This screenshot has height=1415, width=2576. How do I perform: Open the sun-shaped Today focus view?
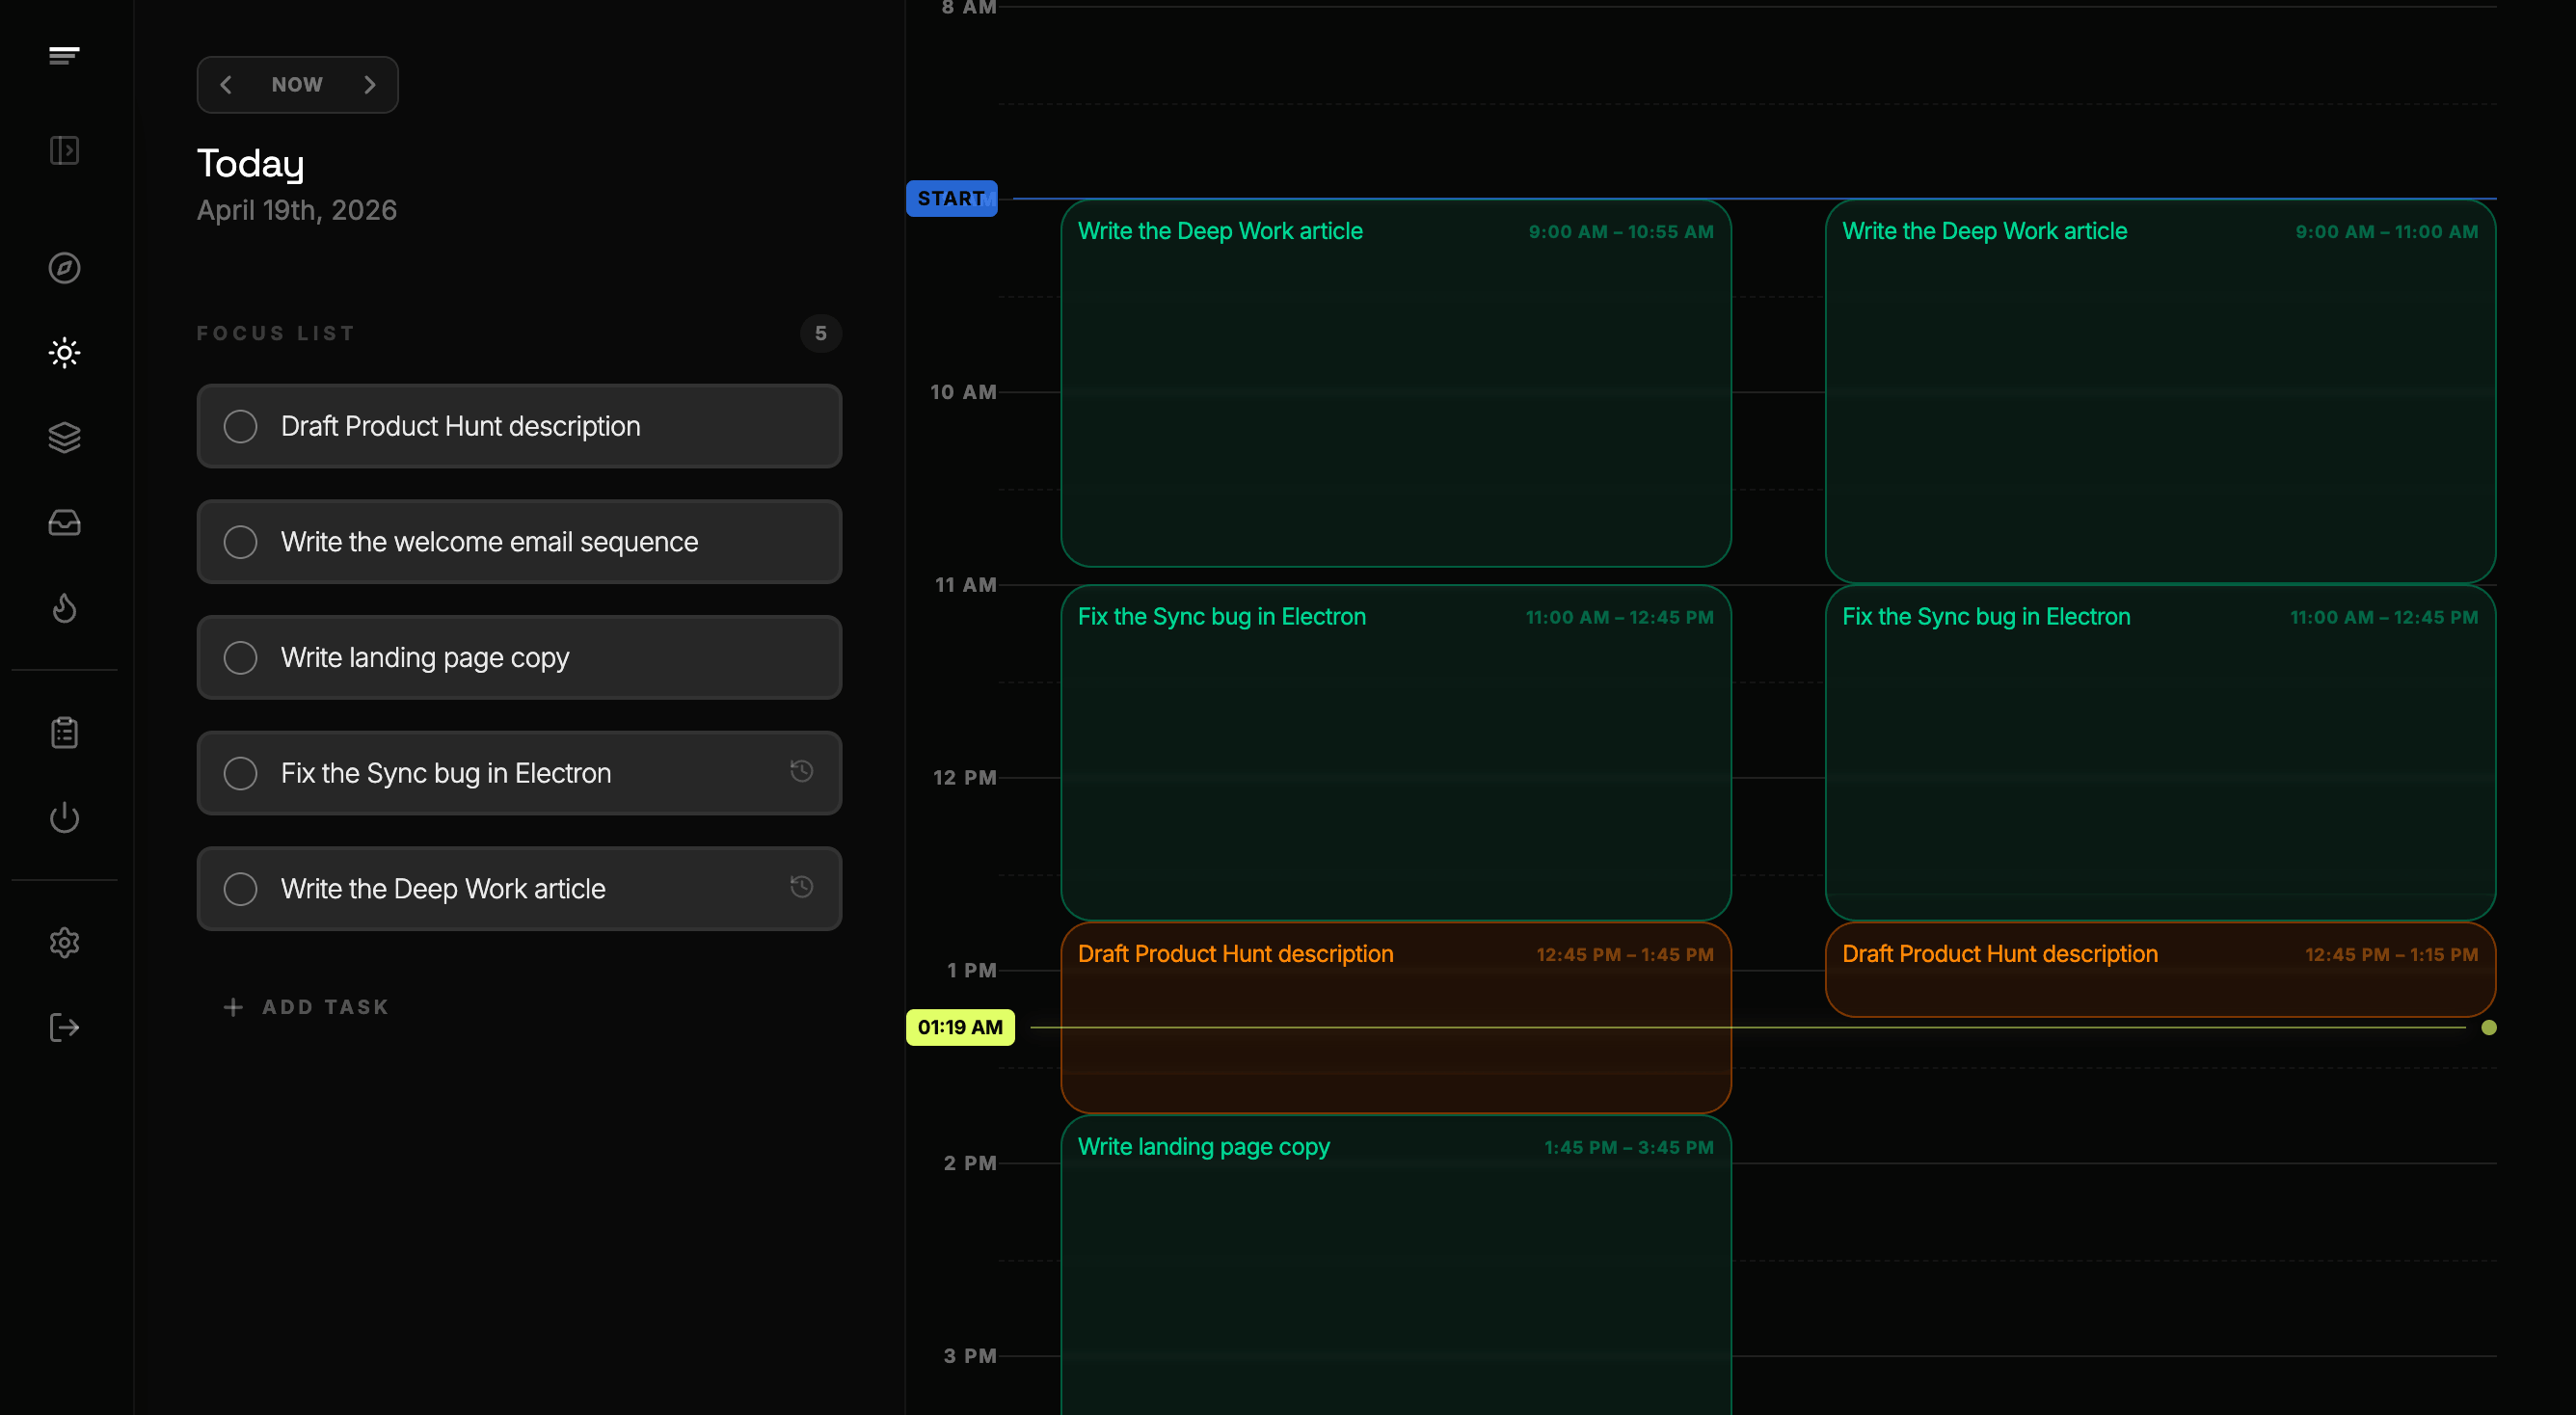(63, 352)
